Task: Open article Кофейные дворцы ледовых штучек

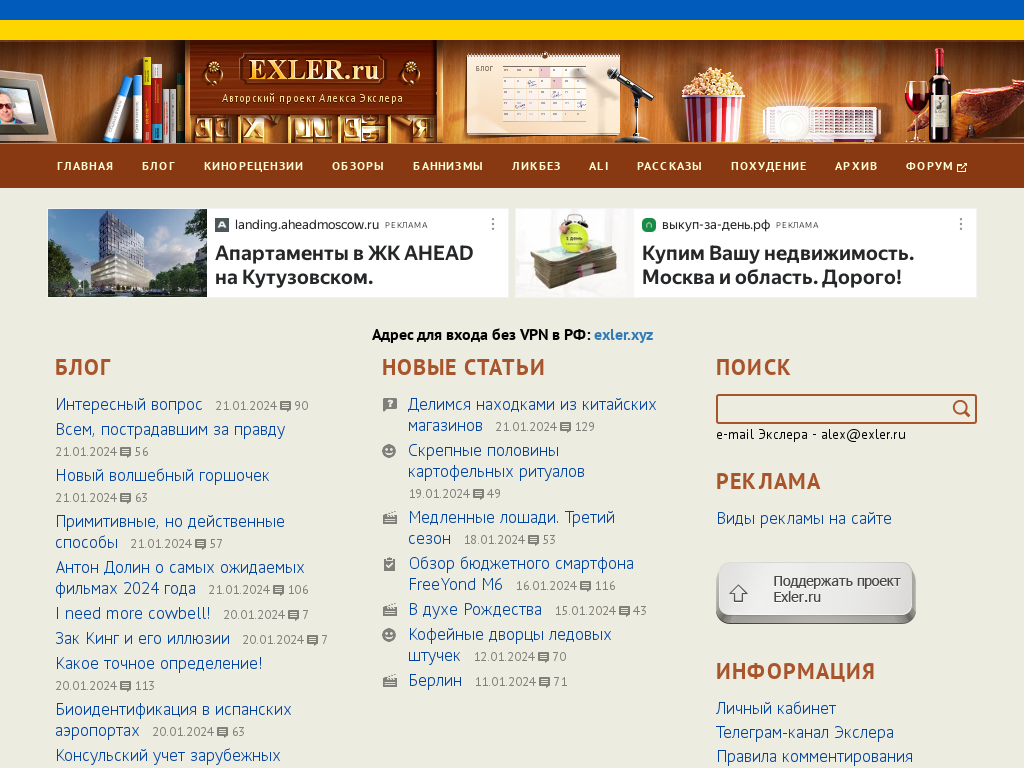Action: click(x=509, y=645)
